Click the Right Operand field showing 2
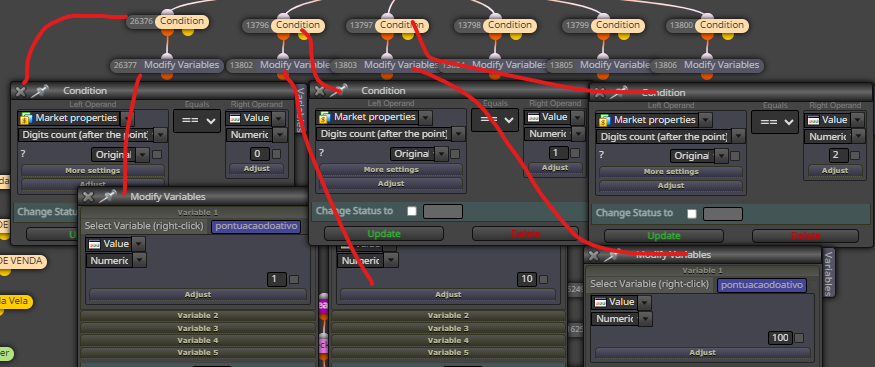Screen dimensions: 875x367 (x=839, y=156)
